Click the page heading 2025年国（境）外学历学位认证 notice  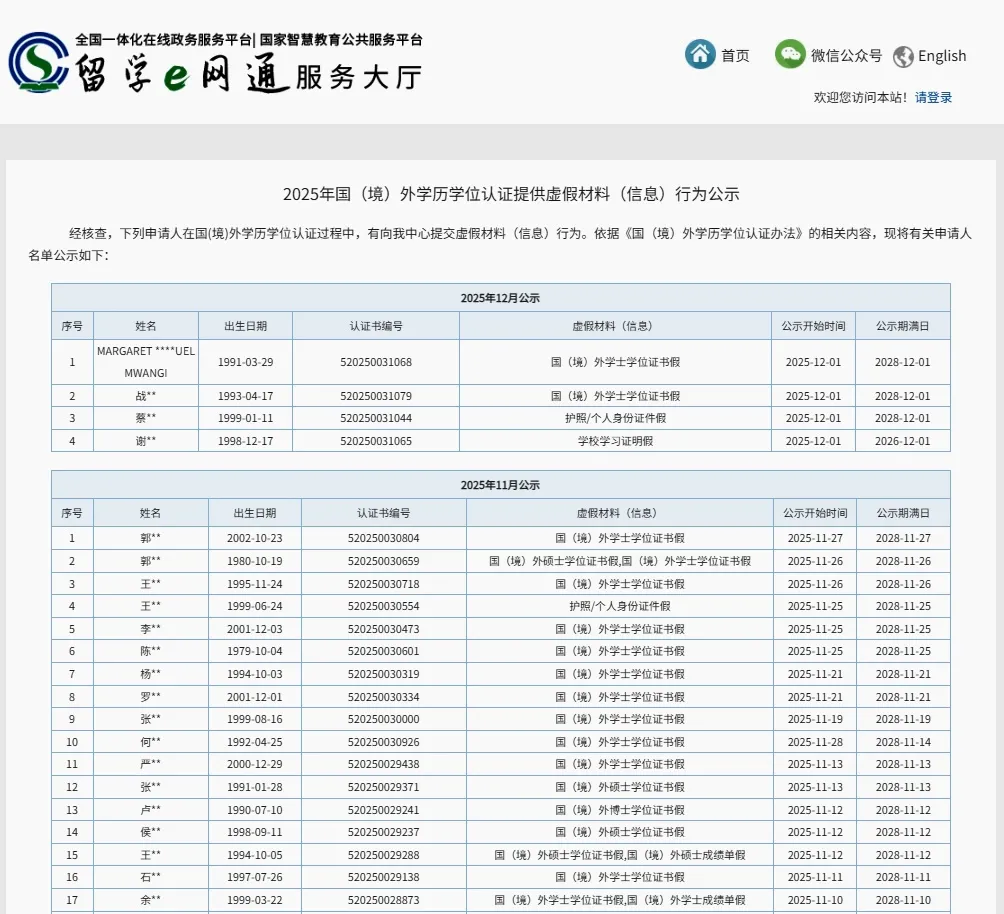511,194
